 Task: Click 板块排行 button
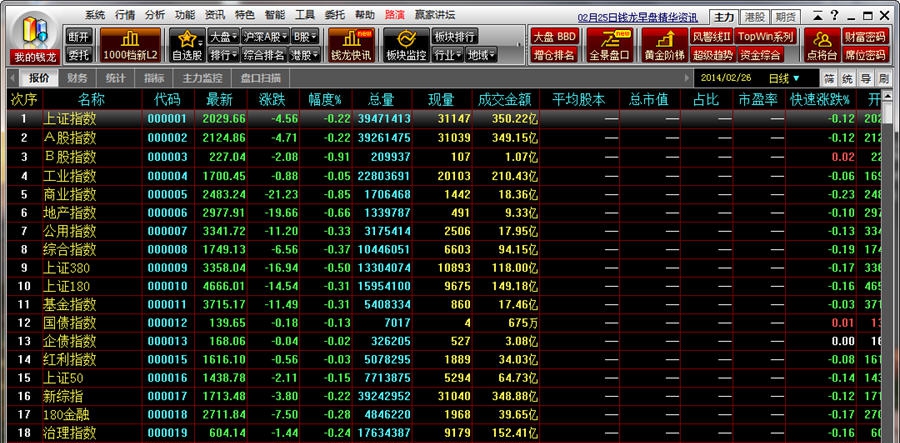[x=454, y=37]
